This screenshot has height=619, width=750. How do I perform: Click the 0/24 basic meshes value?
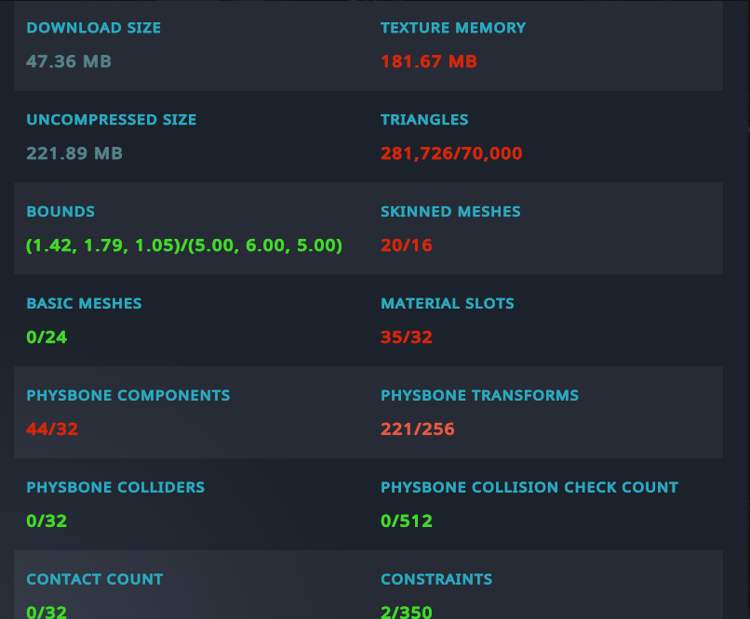pyautogui.click(x=46, y=337)
